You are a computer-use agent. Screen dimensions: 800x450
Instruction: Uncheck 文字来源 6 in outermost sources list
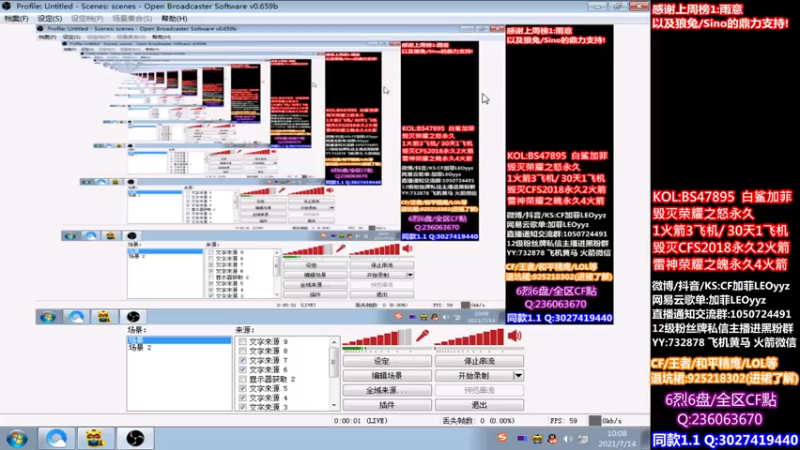tap(242, 369)
